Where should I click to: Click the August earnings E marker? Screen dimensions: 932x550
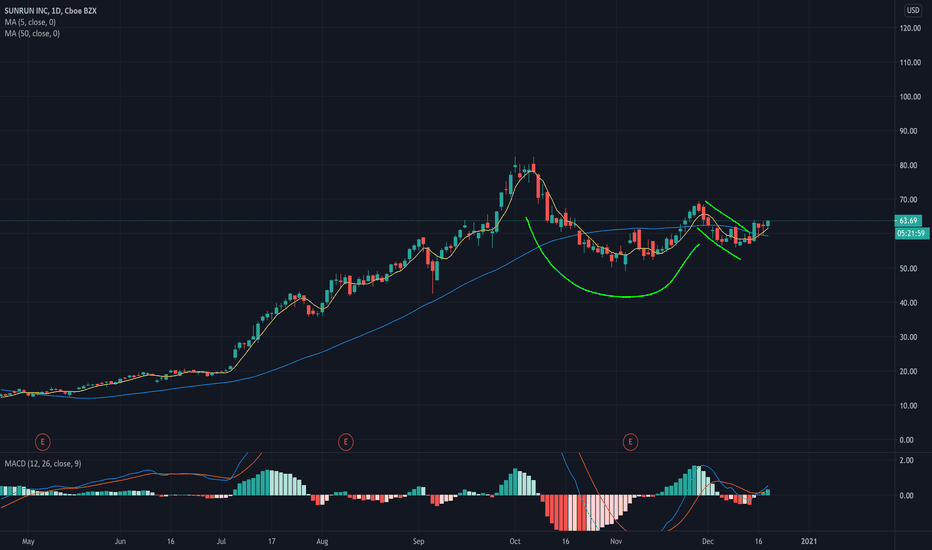click(x=345, y=442)
